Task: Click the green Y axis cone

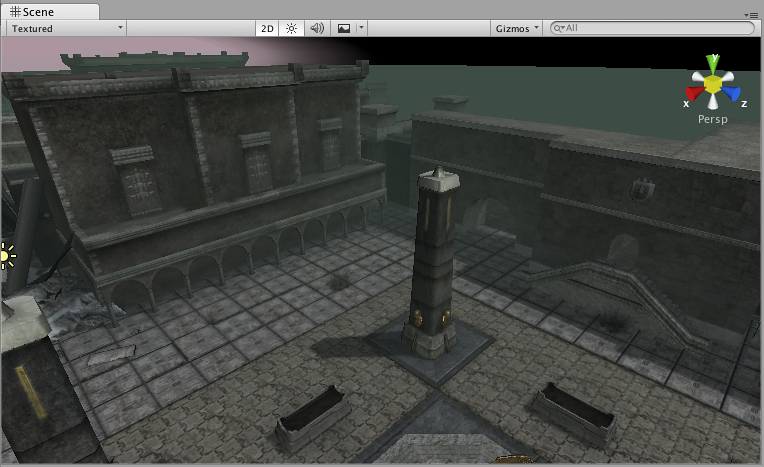Action: (x=712, y=64)
